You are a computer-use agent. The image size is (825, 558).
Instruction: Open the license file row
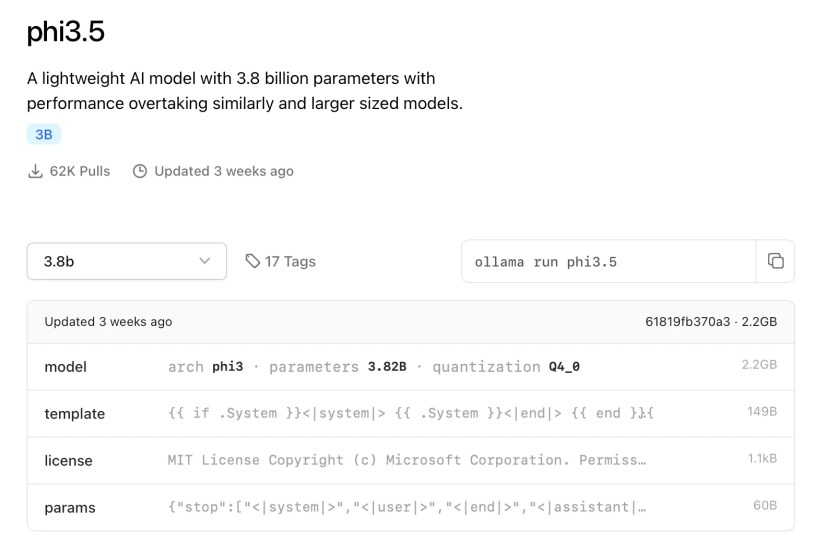(68, 461)
